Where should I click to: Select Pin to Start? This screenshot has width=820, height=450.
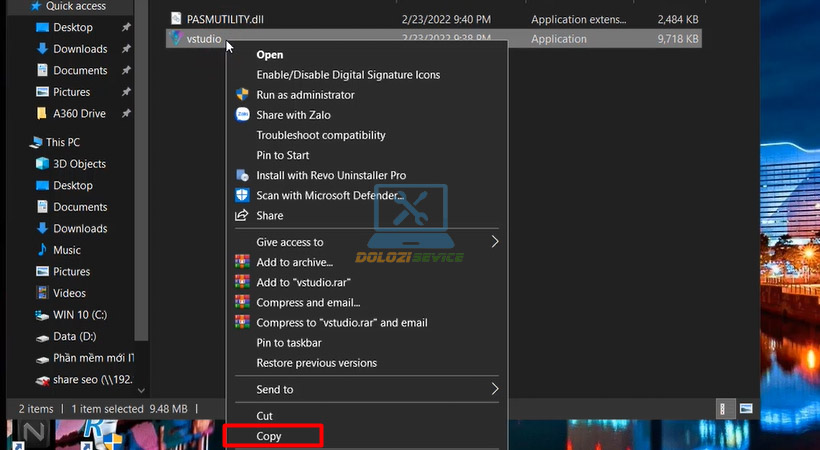pos(282,155)
